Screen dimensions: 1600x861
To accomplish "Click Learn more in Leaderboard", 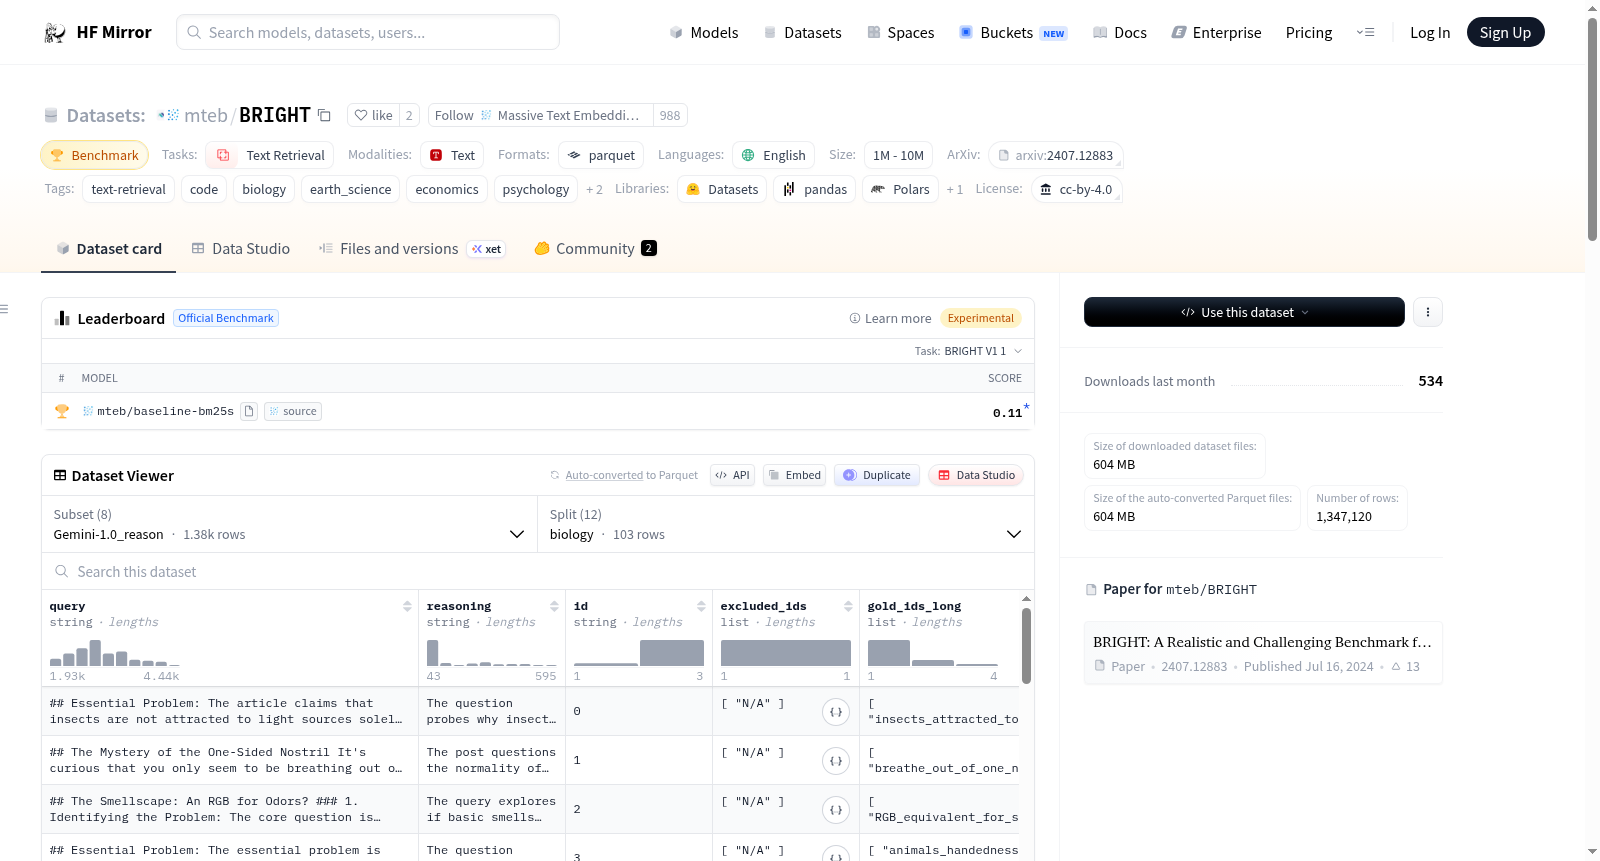I will point(890,318).
